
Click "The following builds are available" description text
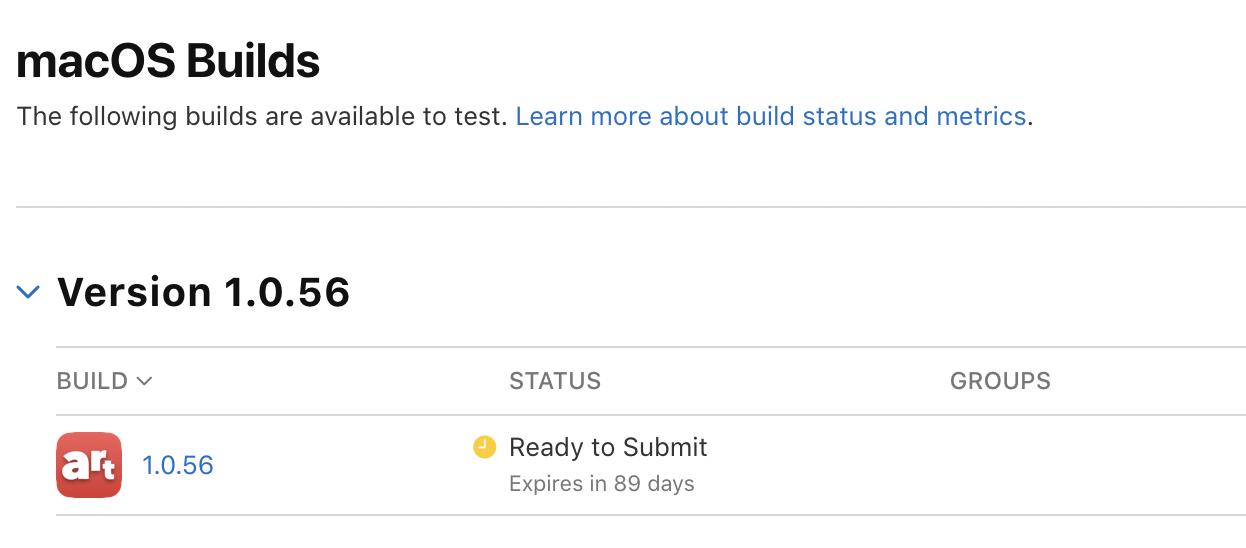[260, 117]
